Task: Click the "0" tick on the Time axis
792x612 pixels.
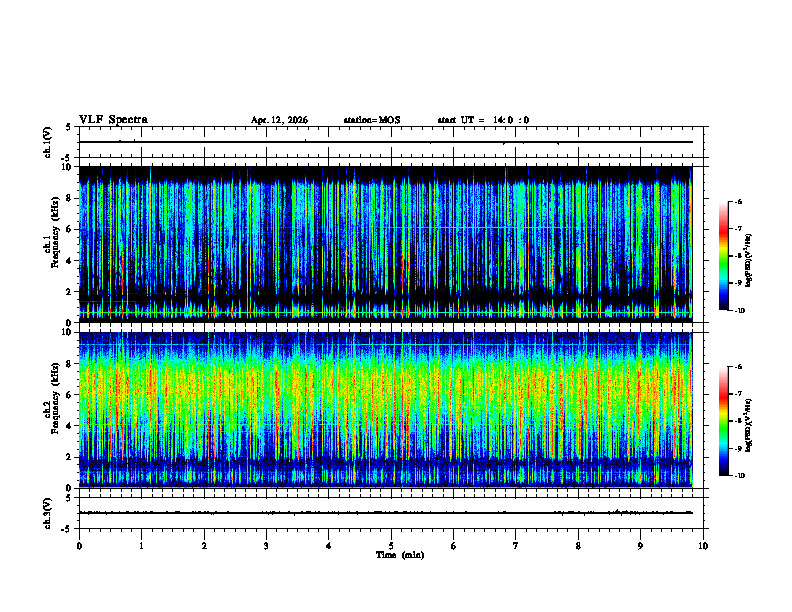Action: [79, 546]
